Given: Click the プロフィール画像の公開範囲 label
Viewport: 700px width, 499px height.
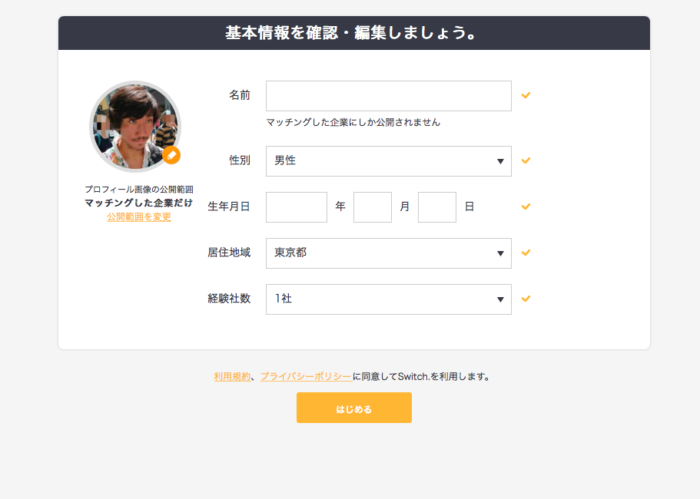Looking at the screenshot, I should click(x=139, y=189).
